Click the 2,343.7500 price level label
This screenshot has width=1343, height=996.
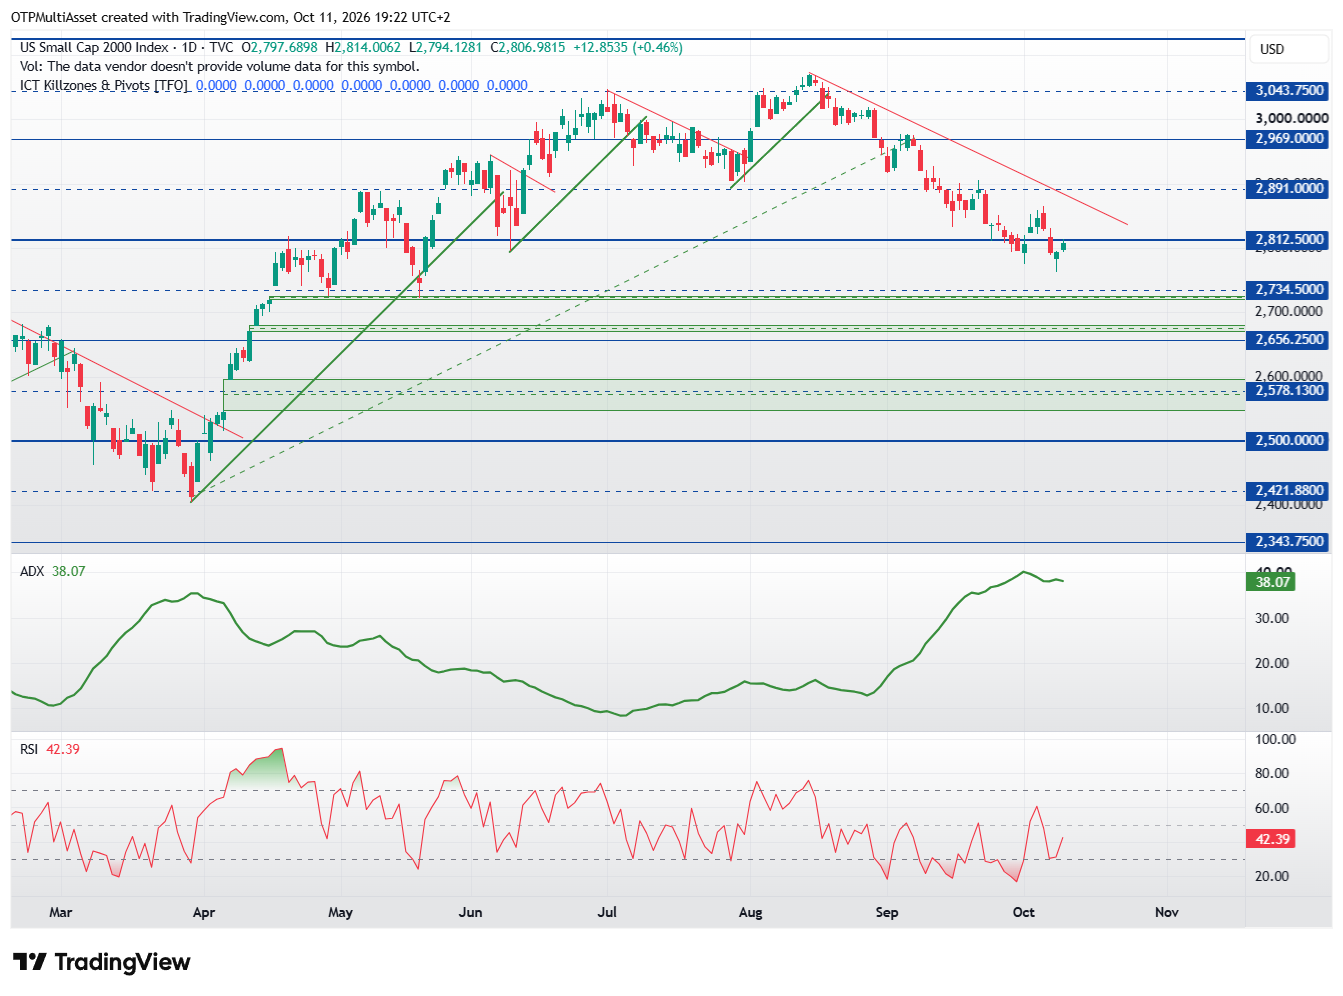click(1289, 542)
